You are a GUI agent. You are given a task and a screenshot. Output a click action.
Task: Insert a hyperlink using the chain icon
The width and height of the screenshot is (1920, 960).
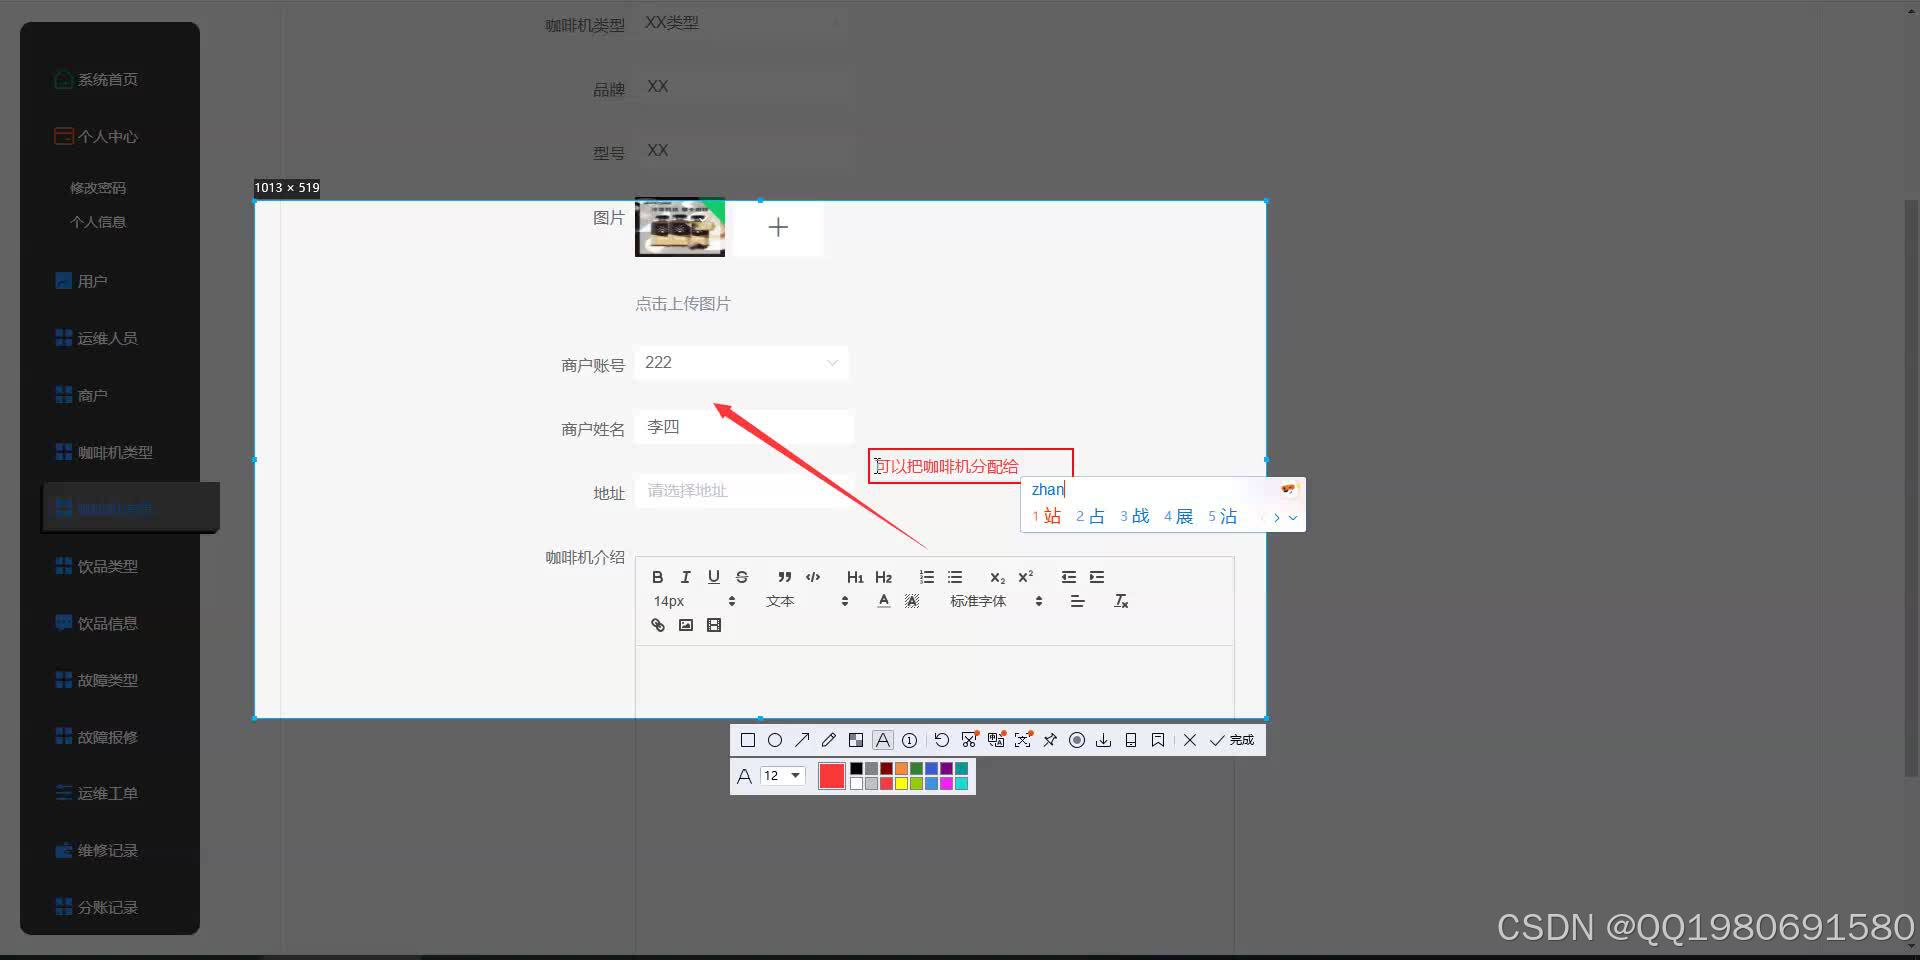pos(657,625)
